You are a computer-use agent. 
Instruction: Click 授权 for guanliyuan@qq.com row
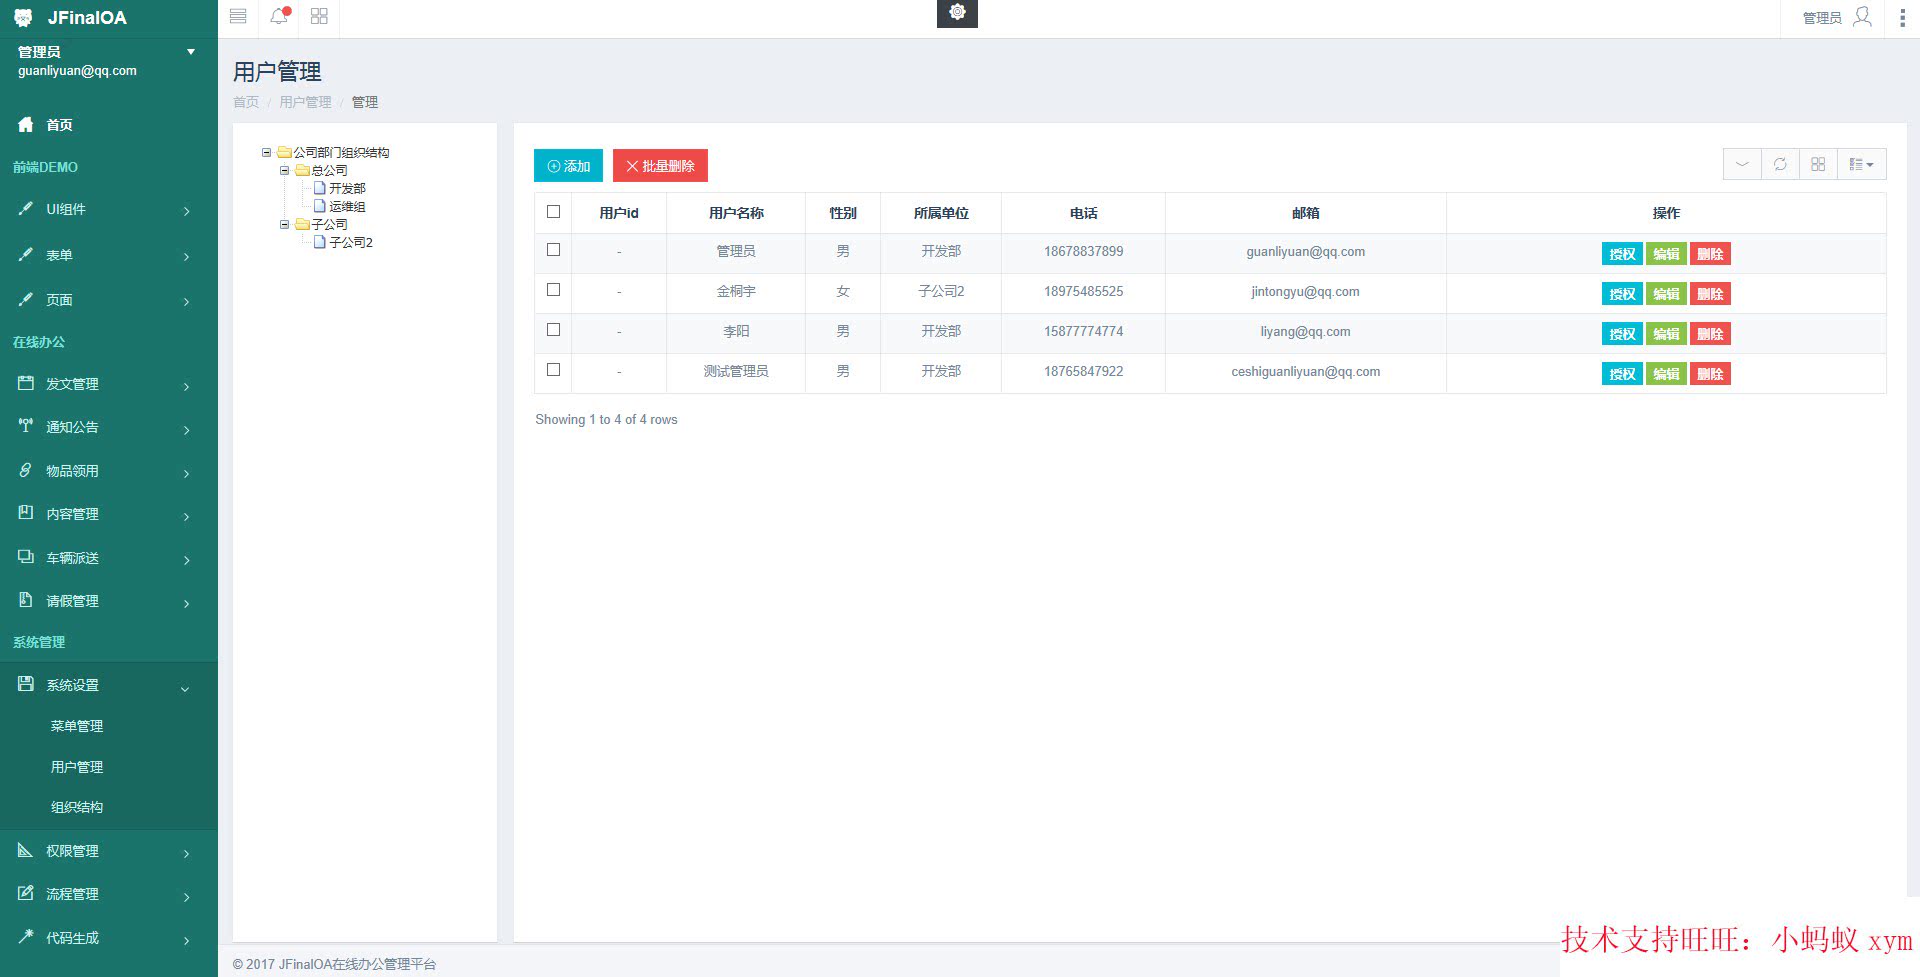click(1622, 254)
